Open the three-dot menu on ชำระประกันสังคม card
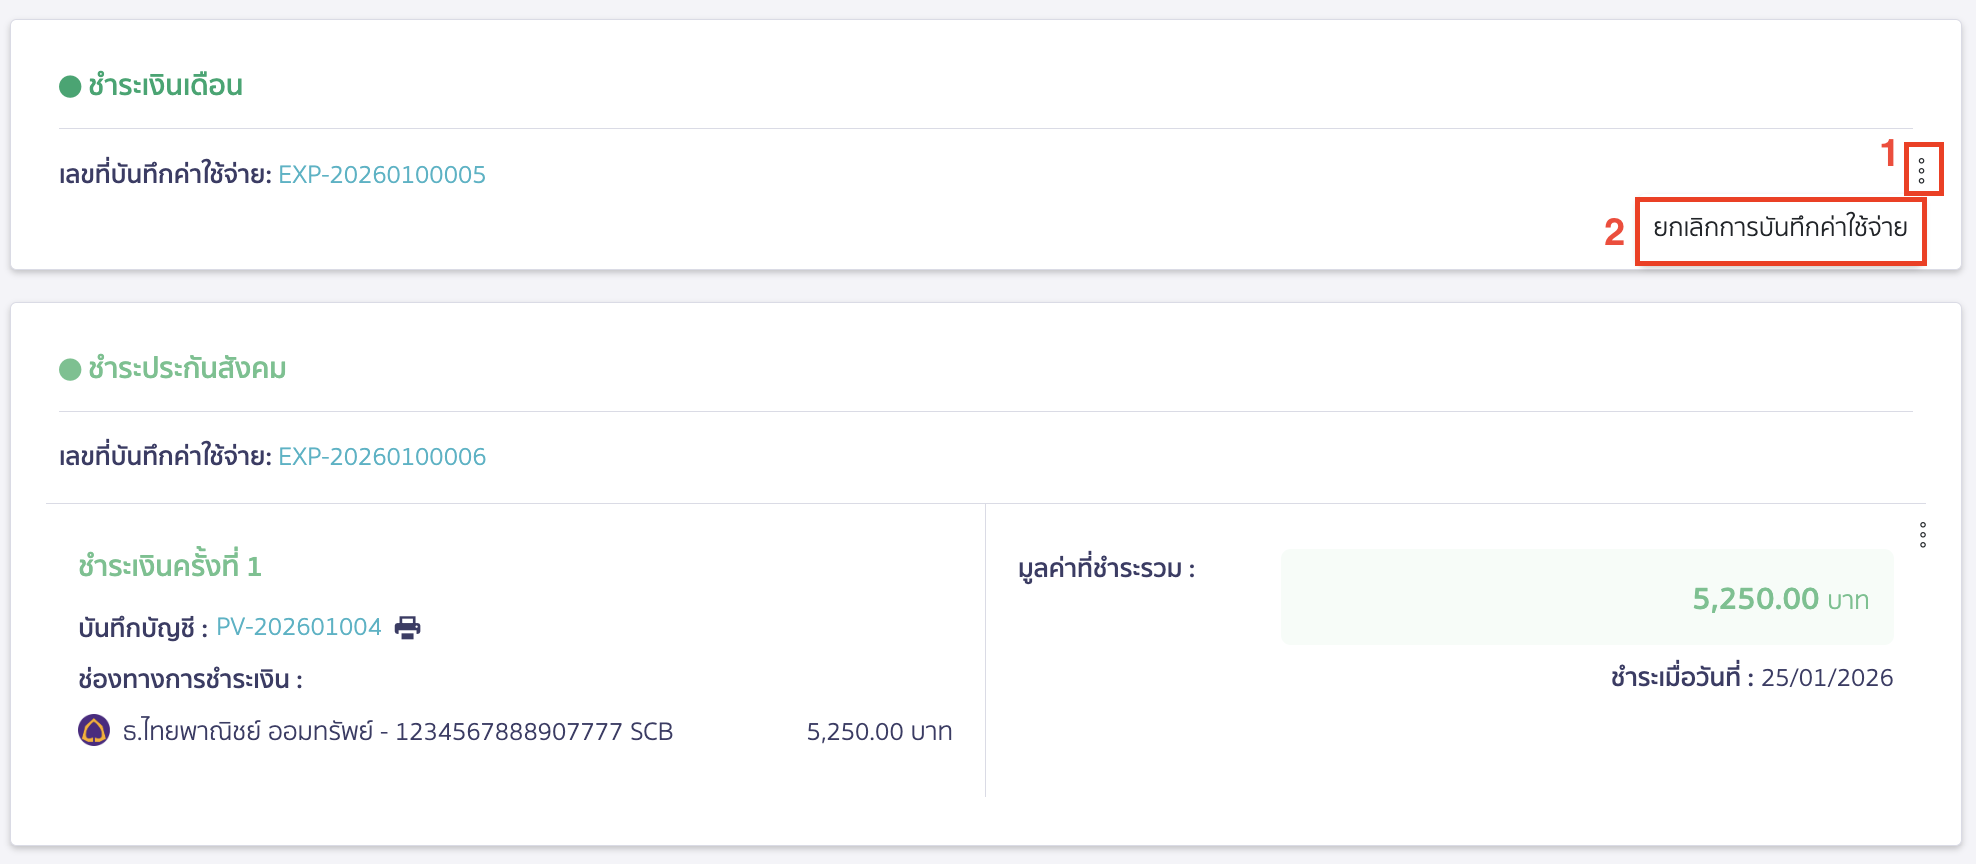1976x864 pixels. [x=1922, y=536]
